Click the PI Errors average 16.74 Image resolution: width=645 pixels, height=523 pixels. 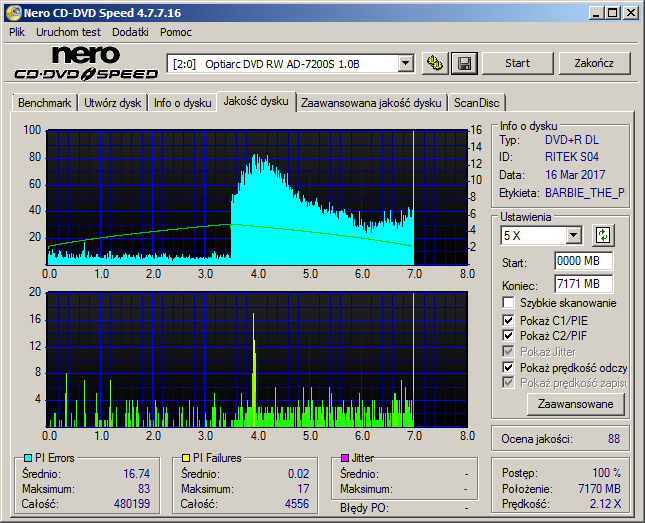137,474
